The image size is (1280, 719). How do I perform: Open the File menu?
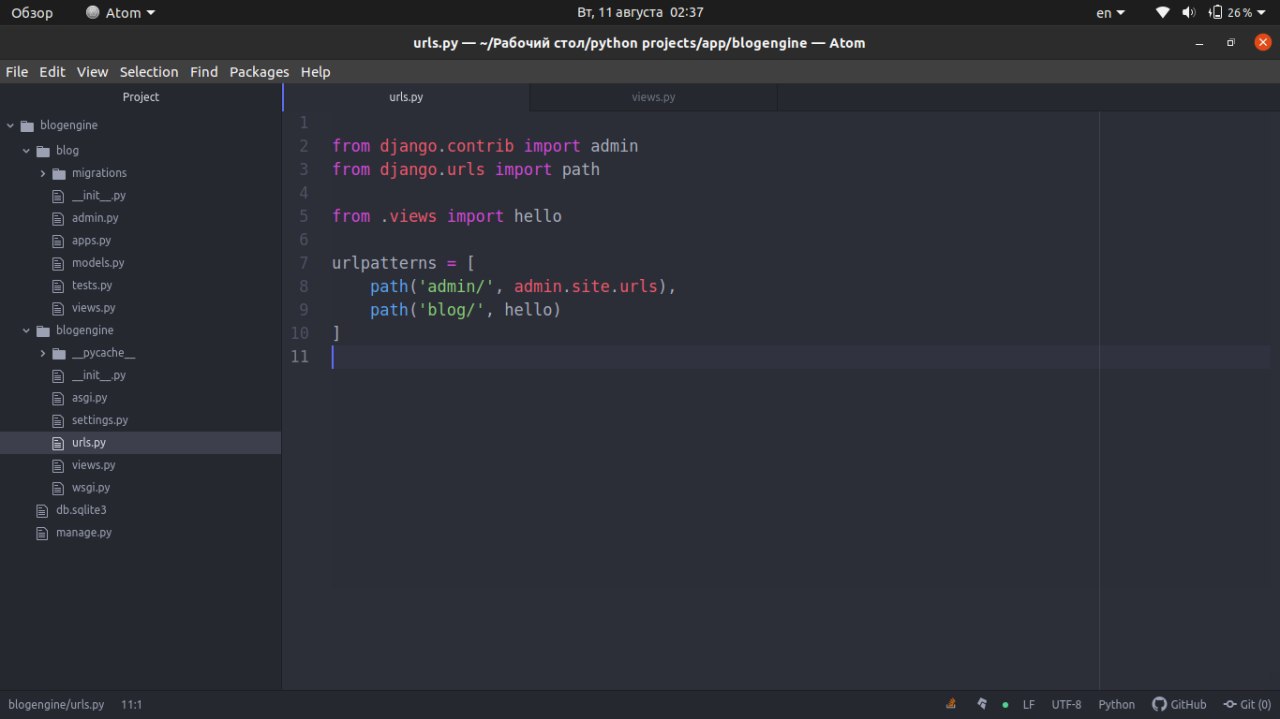17,72
